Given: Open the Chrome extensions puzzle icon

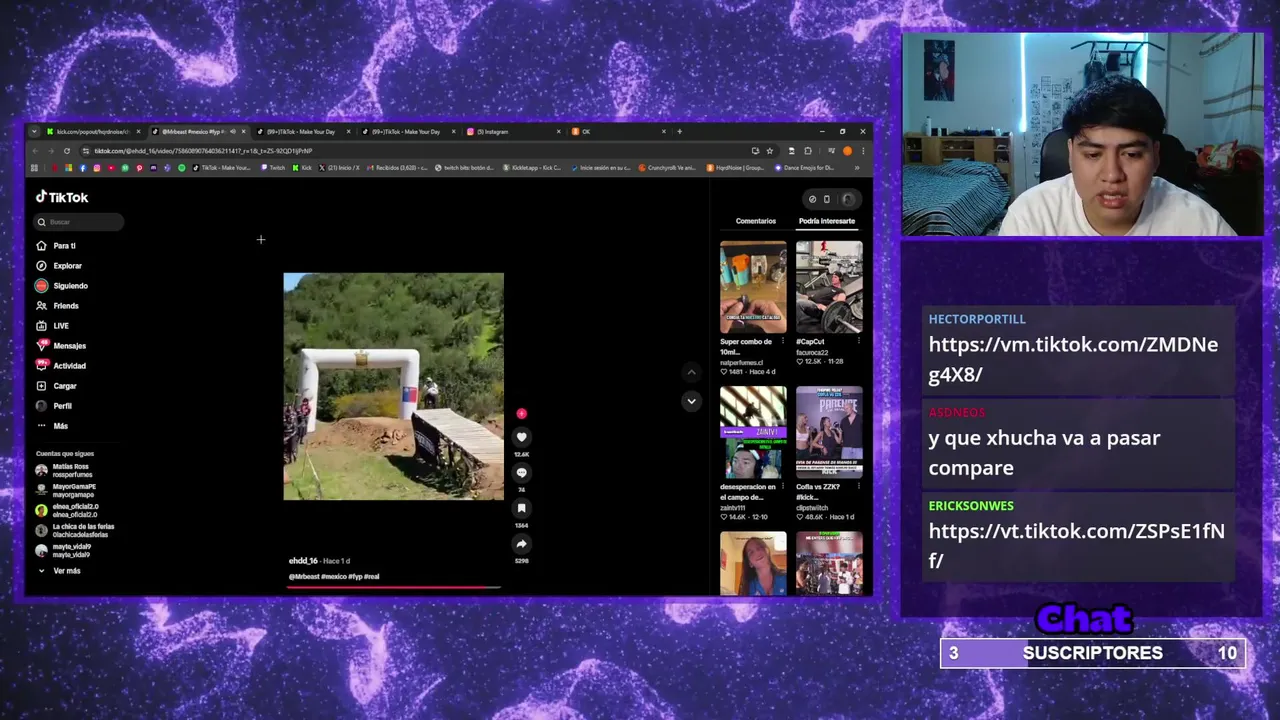Looking at the screenshot, I should pos(808,151).
